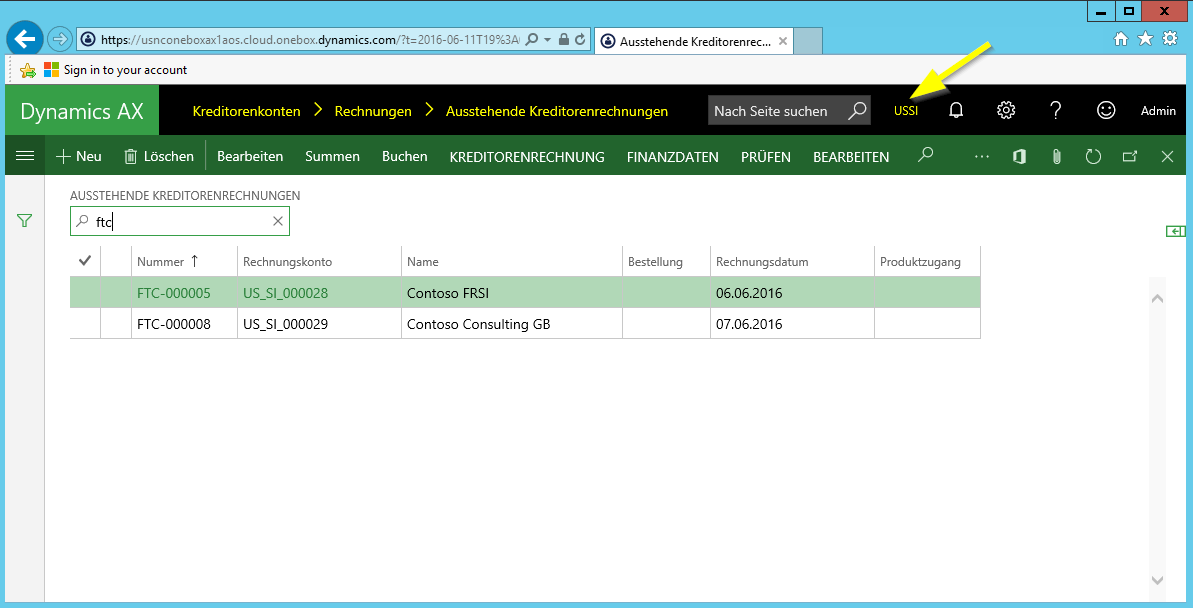Image resolution: width=1193 pixels, height=608 pixels.
Task: Switch to the FINANZDATEN tab
Action: [672, 157]
